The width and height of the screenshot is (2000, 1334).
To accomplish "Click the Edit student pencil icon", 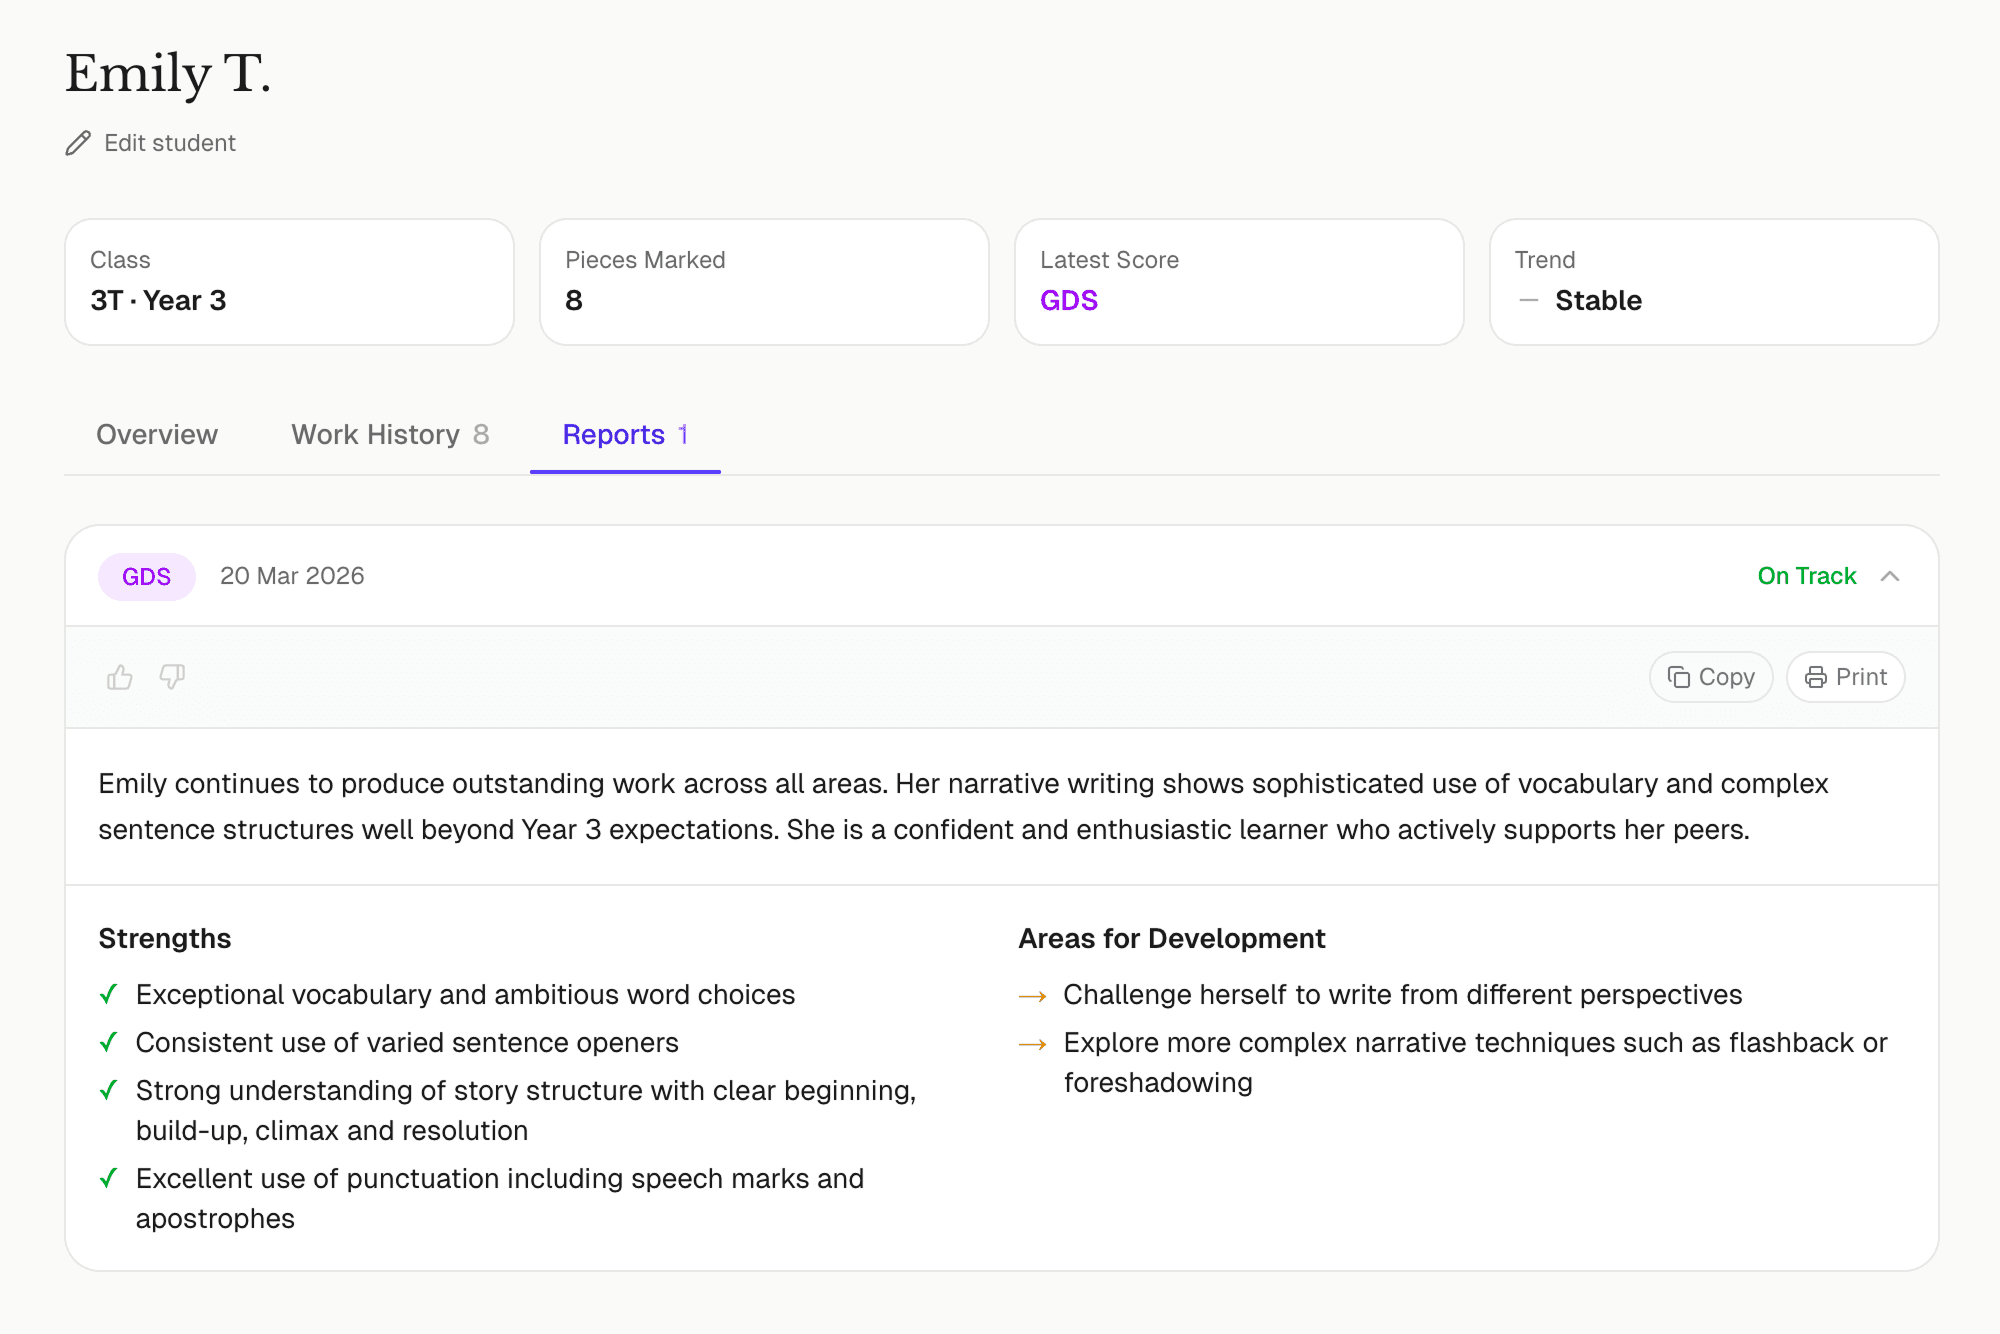I will click(x=78, y=143).
